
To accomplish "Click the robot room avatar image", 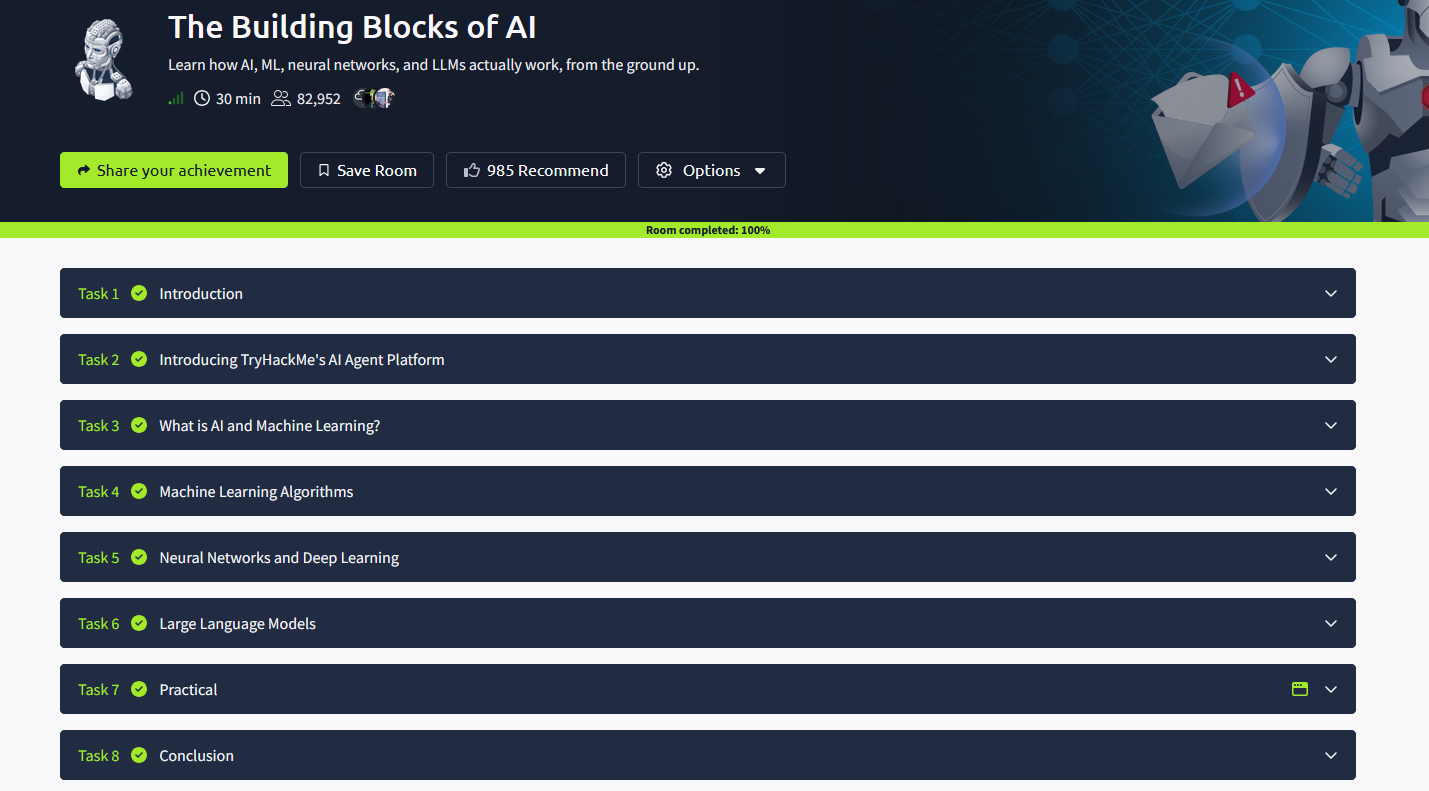I will pos(103,61).
